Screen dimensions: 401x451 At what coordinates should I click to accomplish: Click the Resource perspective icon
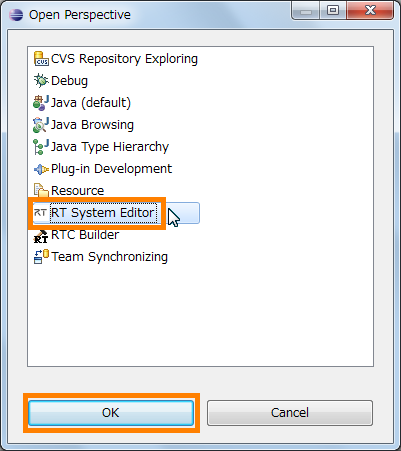click(x=41, y=191)
